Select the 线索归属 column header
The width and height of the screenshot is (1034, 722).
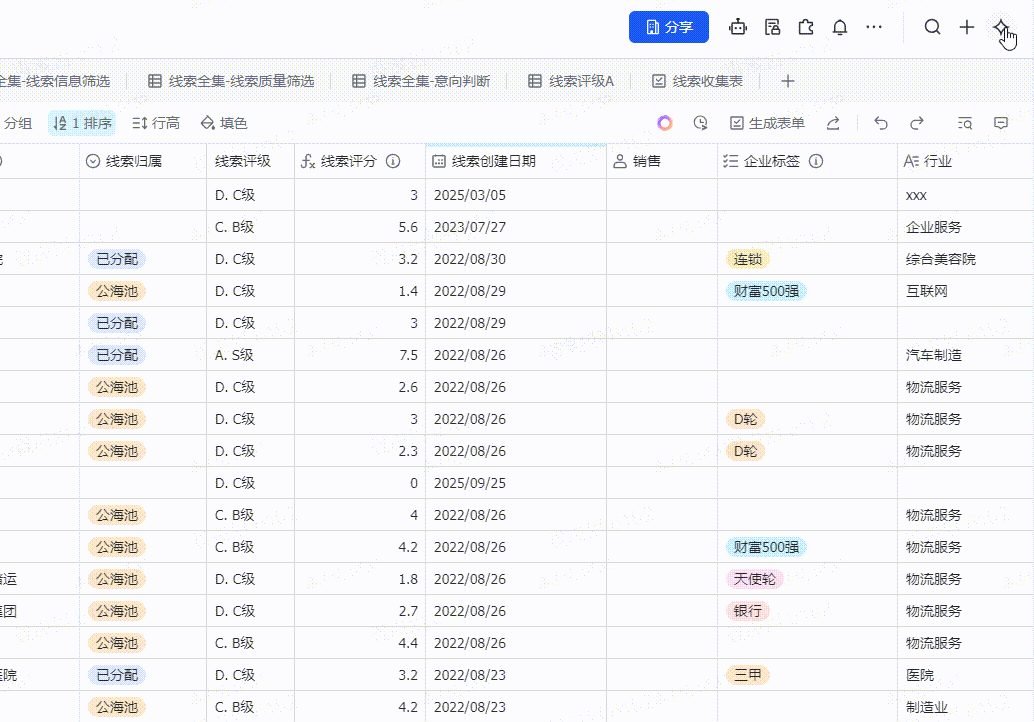pyautogui.click(x=143, y=162)
